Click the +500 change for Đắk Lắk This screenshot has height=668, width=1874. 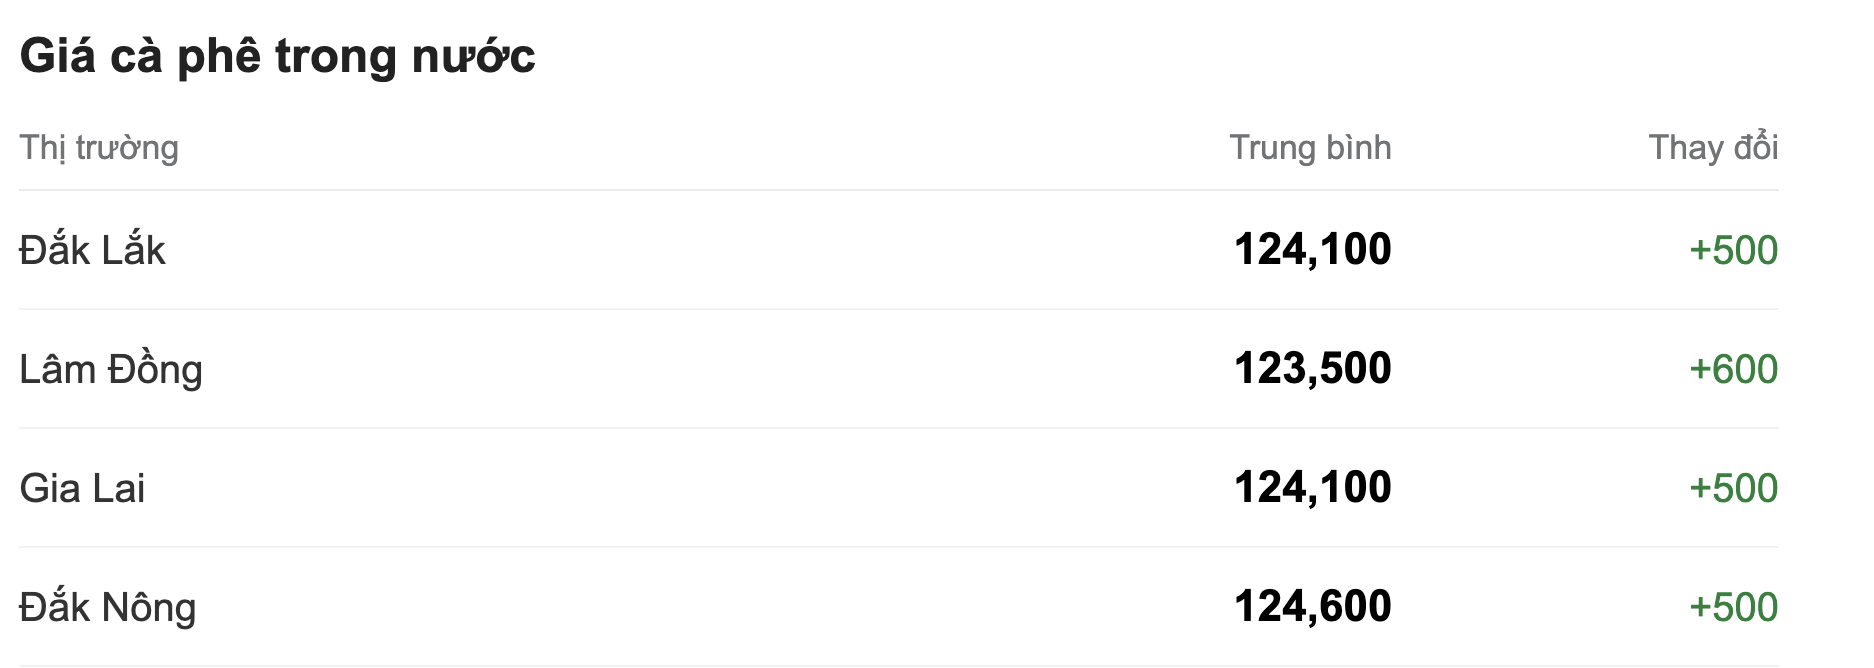pos(1733,251)
